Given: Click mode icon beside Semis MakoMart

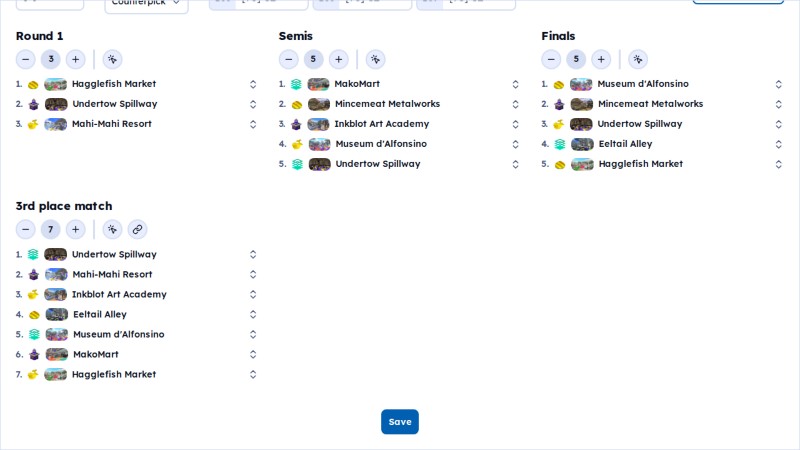Looking at the screenshot, I should pyautogui.click(x=296, y=84).
